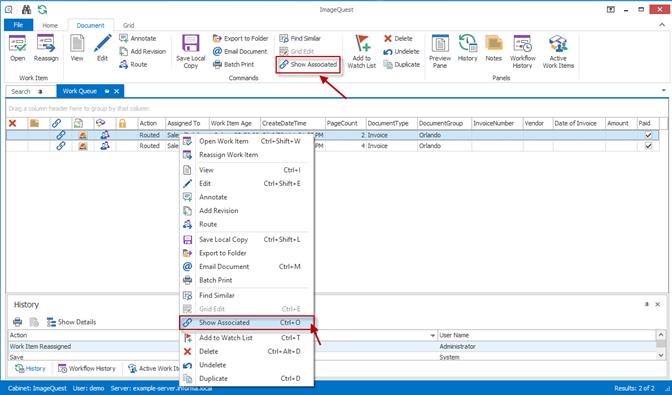
Task: Switch to the History bottom tab
Action: (x=30, y=368)
